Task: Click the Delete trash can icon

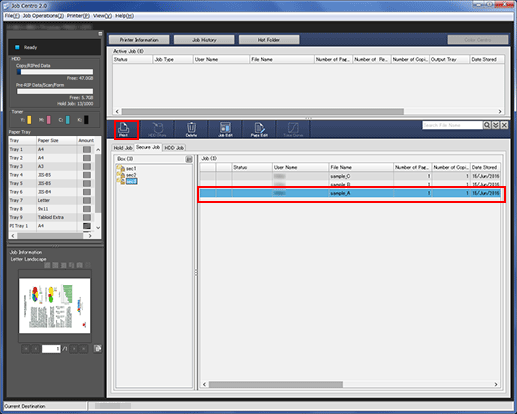Action: pyautogui.click(x=191, y=130)
